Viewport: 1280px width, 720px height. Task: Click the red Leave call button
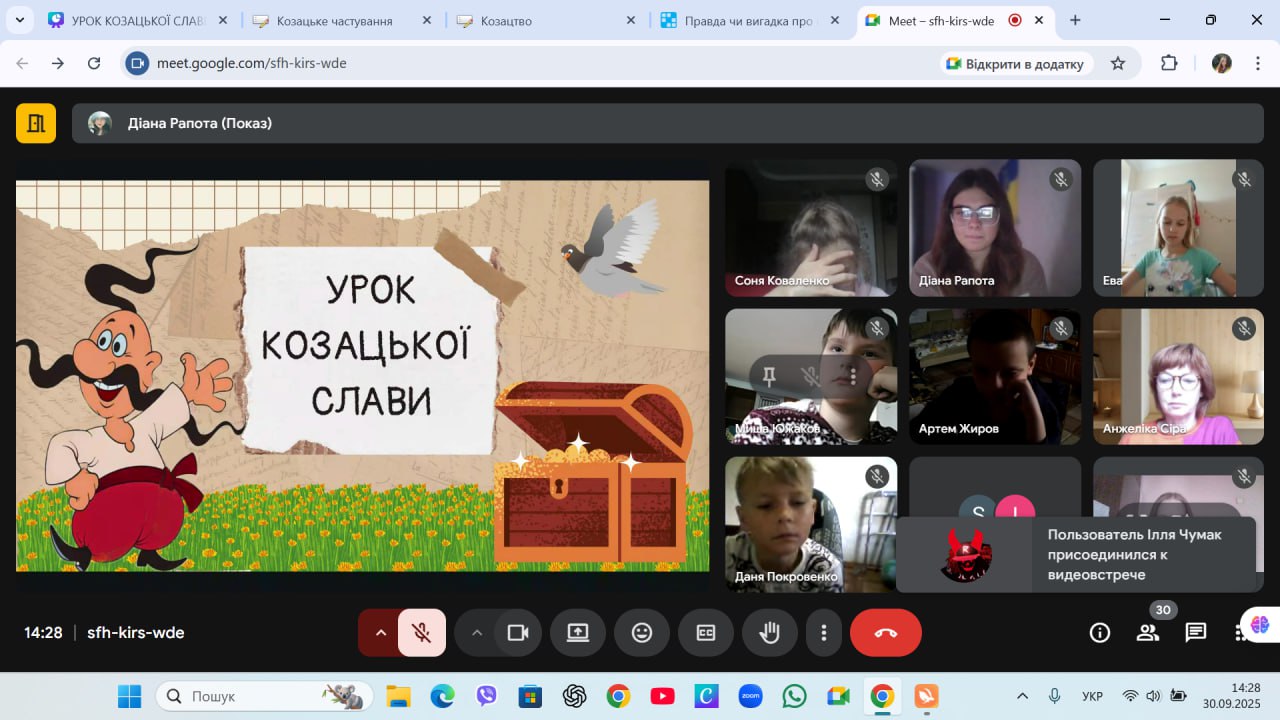pyautogui.click(x=885, y=633)
